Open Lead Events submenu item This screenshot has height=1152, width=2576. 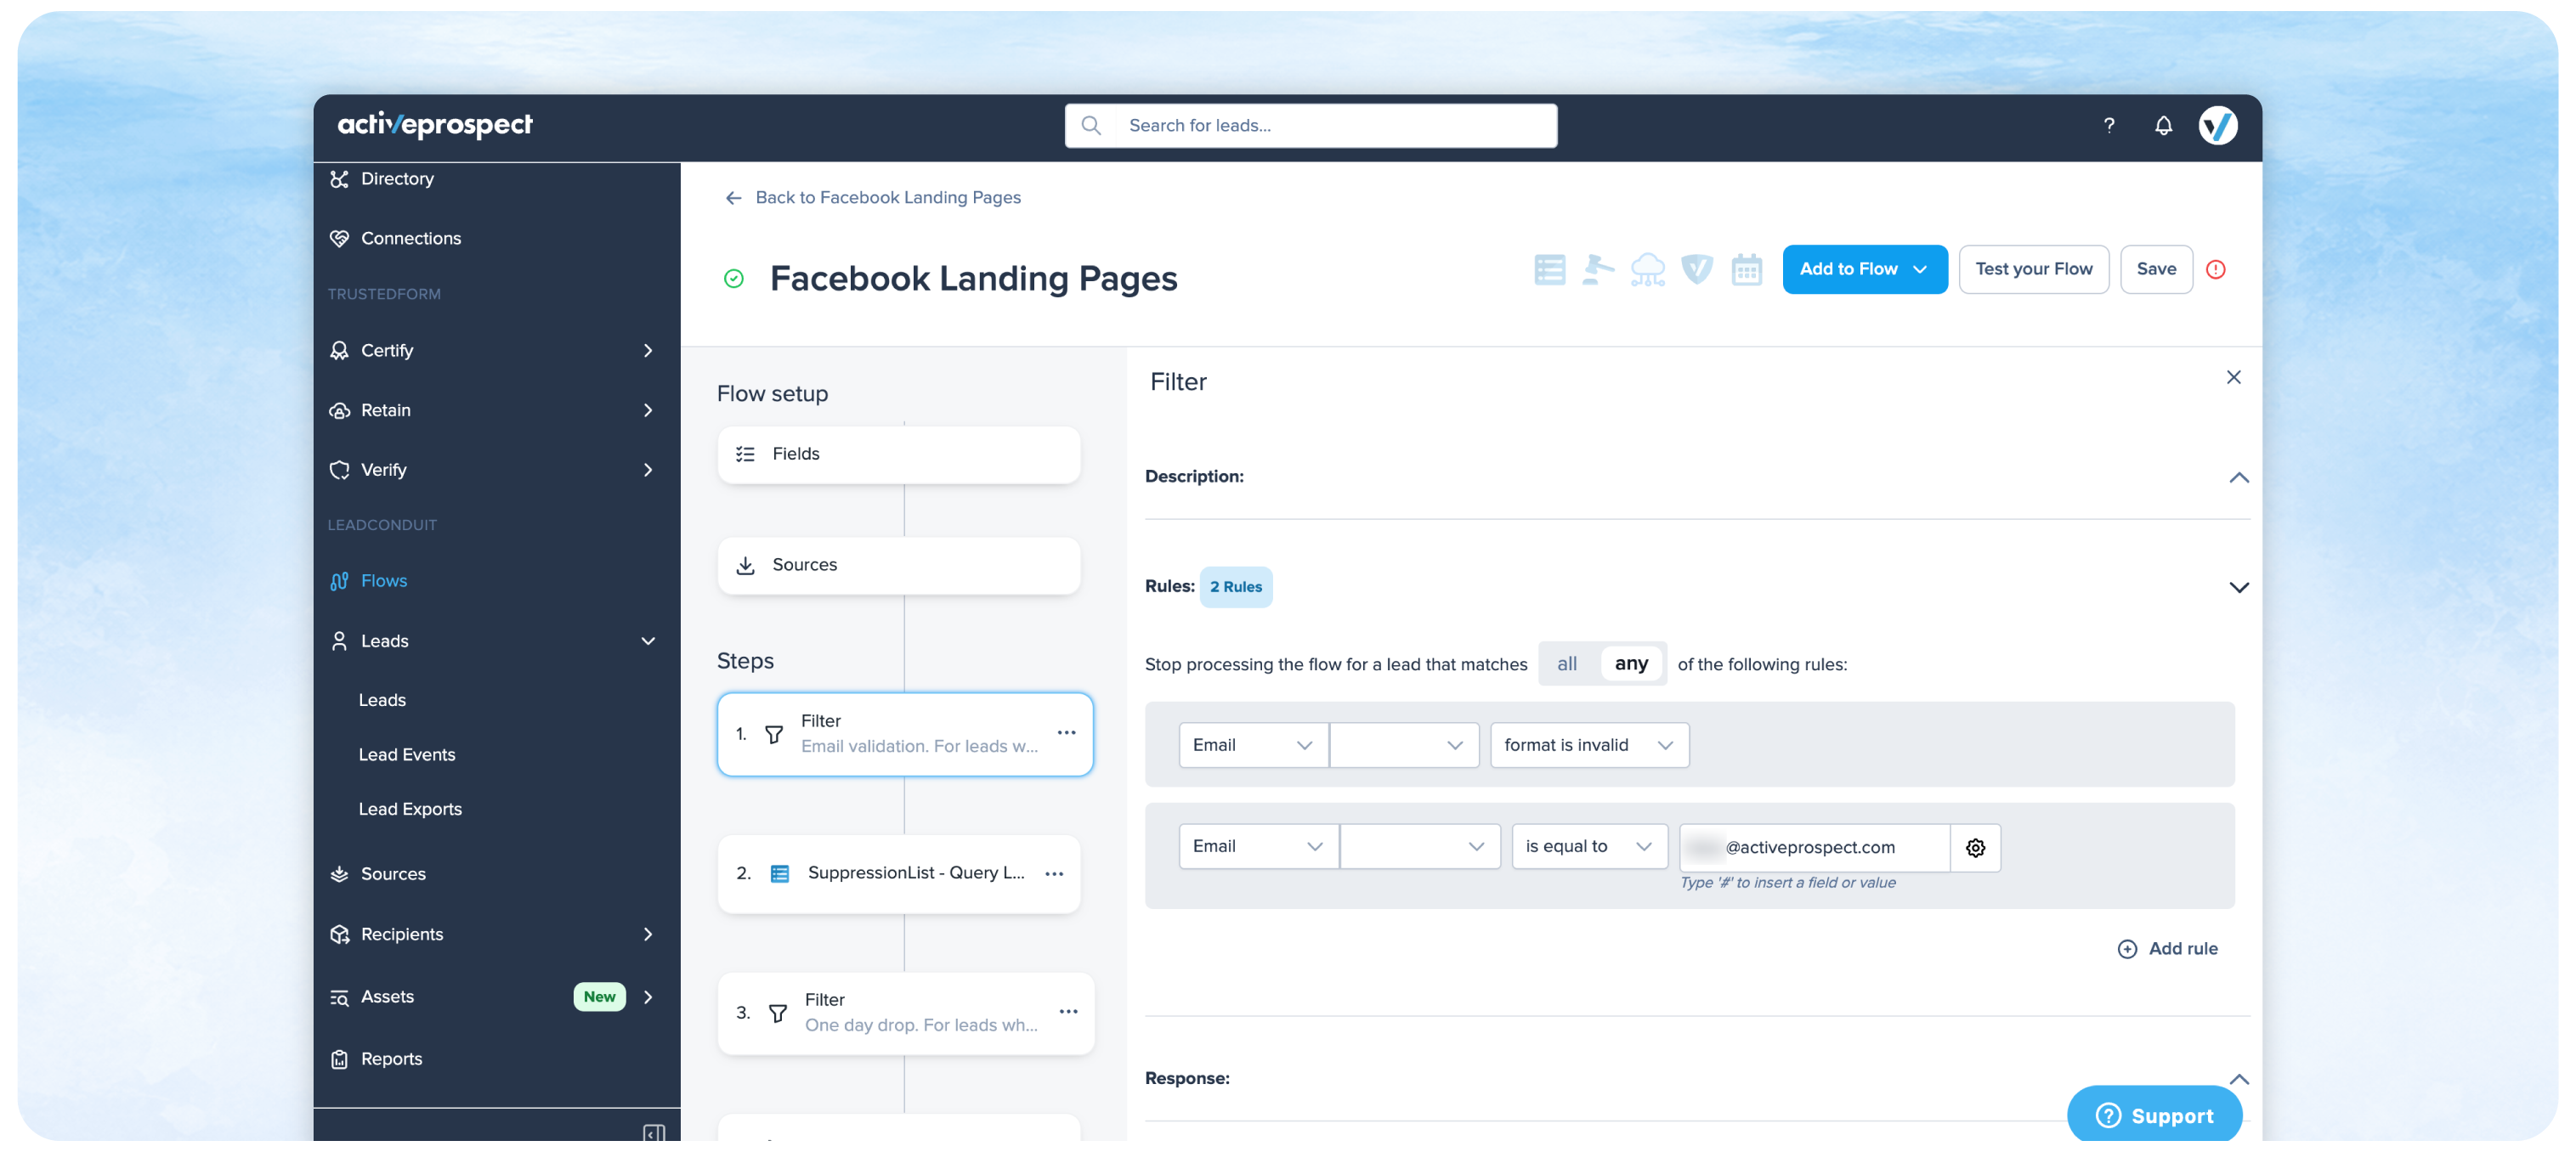(x=406, y=754)
